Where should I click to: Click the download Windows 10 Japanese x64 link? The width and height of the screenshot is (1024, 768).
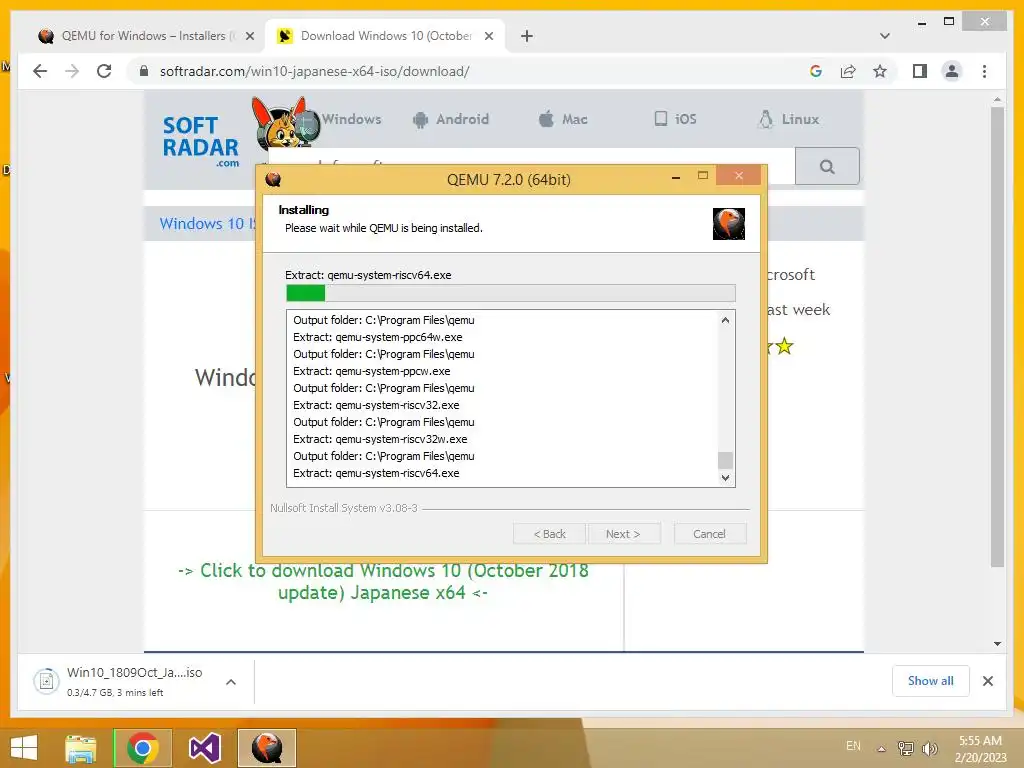pos(383,581)
